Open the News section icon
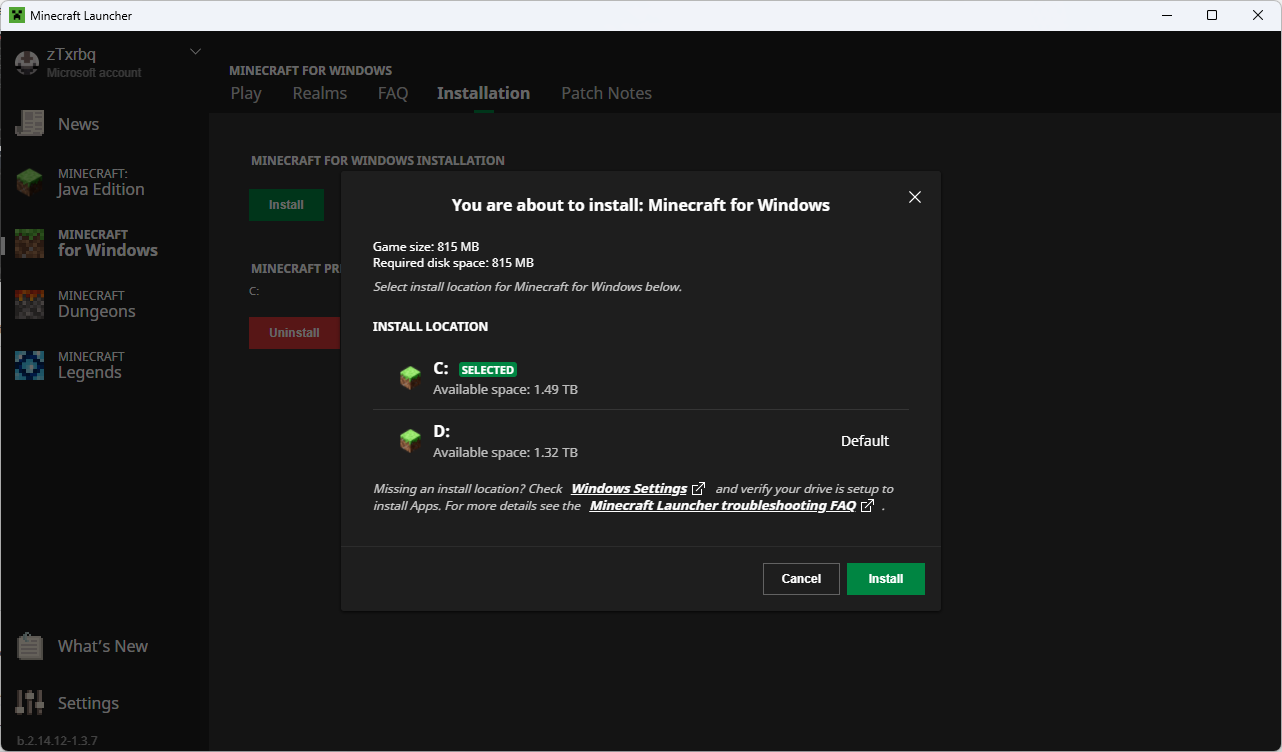 point(30,124)
